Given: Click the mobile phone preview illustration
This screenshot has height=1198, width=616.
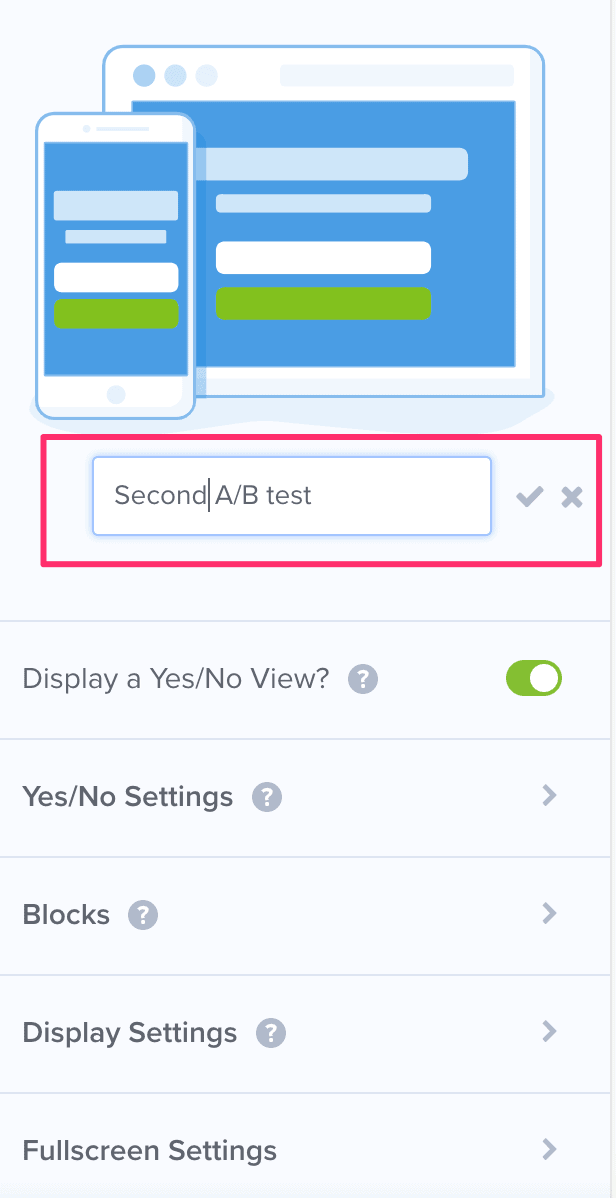Looking at the screenshot, I should (115, 263).
